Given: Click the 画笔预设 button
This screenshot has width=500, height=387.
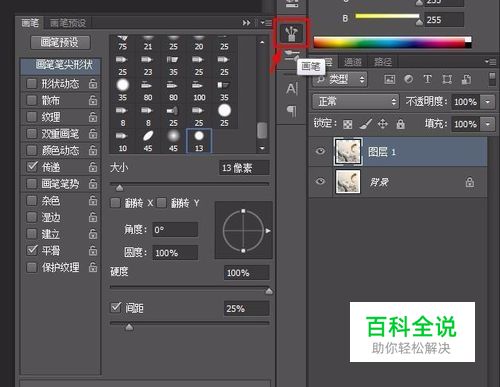Looking at the screenshot, I should [x=60, y=42].
